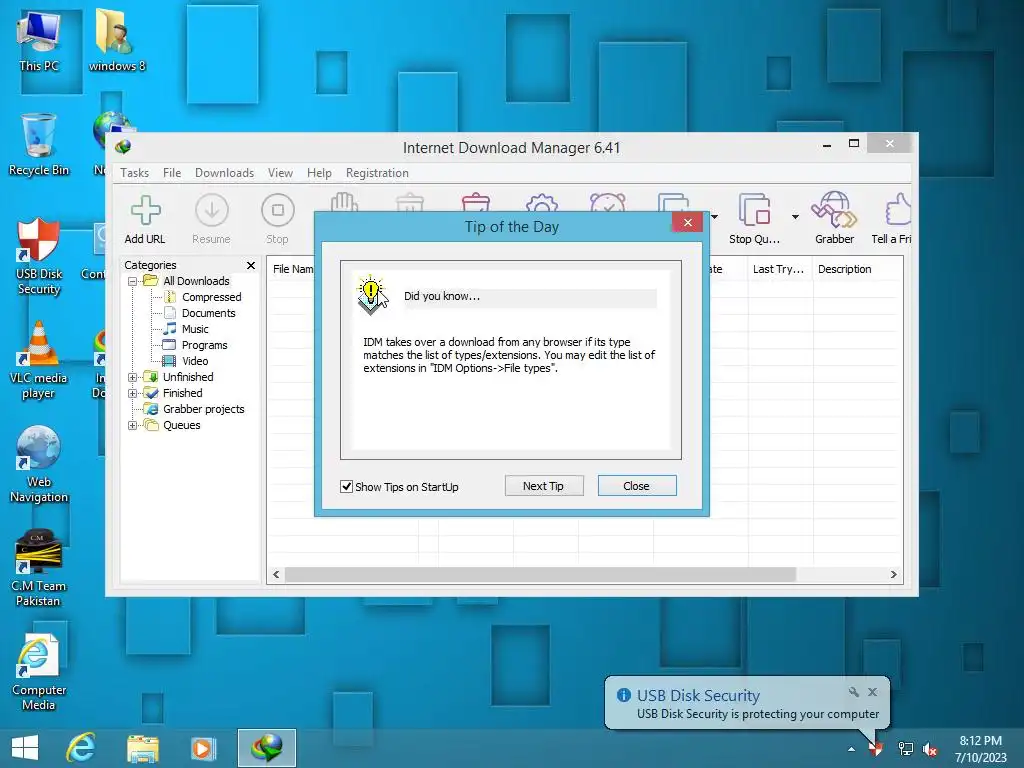The height and width of the screenshot is (768, 1024).
Task: Open Internet Explorer from the taskbar
Action: [81, 748]
